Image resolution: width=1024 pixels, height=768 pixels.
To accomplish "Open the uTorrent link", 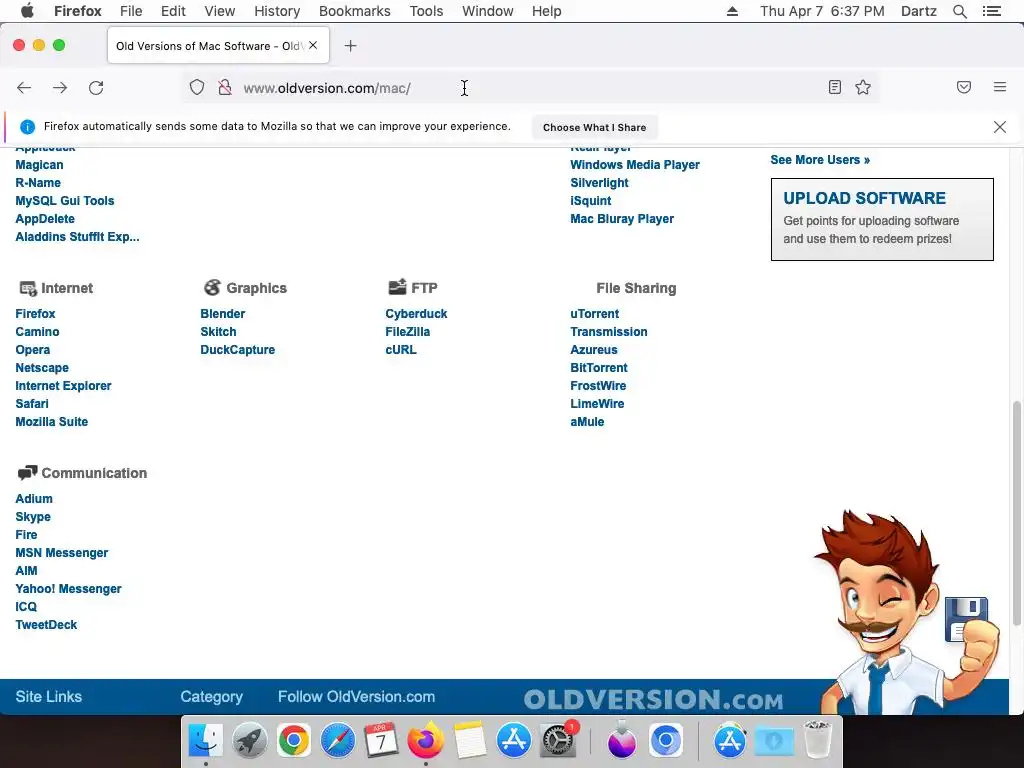I will point(594,314).
